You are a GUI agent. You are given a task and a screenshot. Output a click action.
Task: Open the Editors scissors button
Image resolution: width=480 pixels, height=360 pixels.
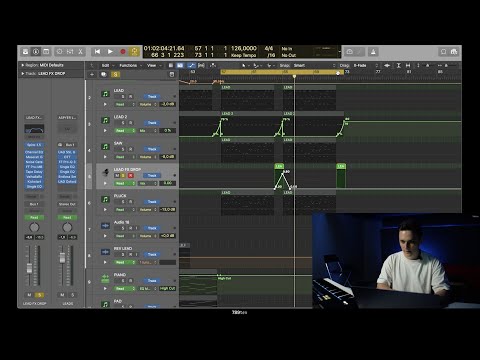click(x=81, y=52)
